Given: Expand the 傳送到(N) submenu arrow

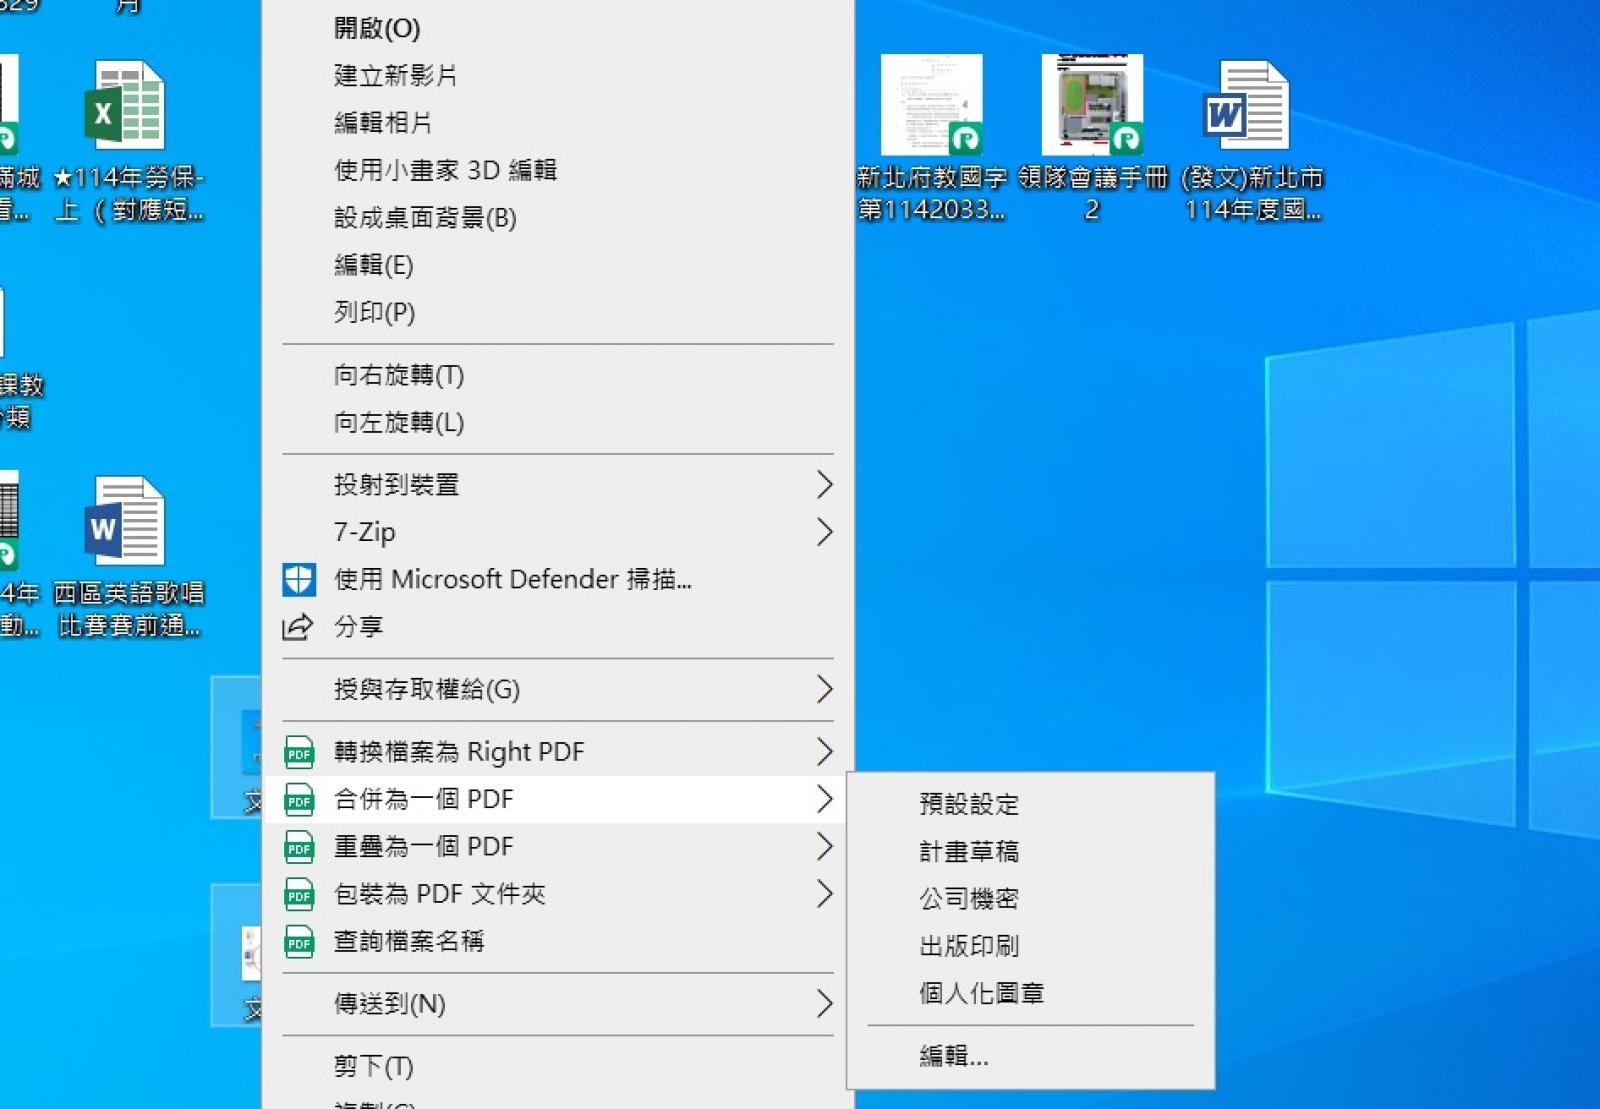Looking at the screenshot, I should [824, 1004].
